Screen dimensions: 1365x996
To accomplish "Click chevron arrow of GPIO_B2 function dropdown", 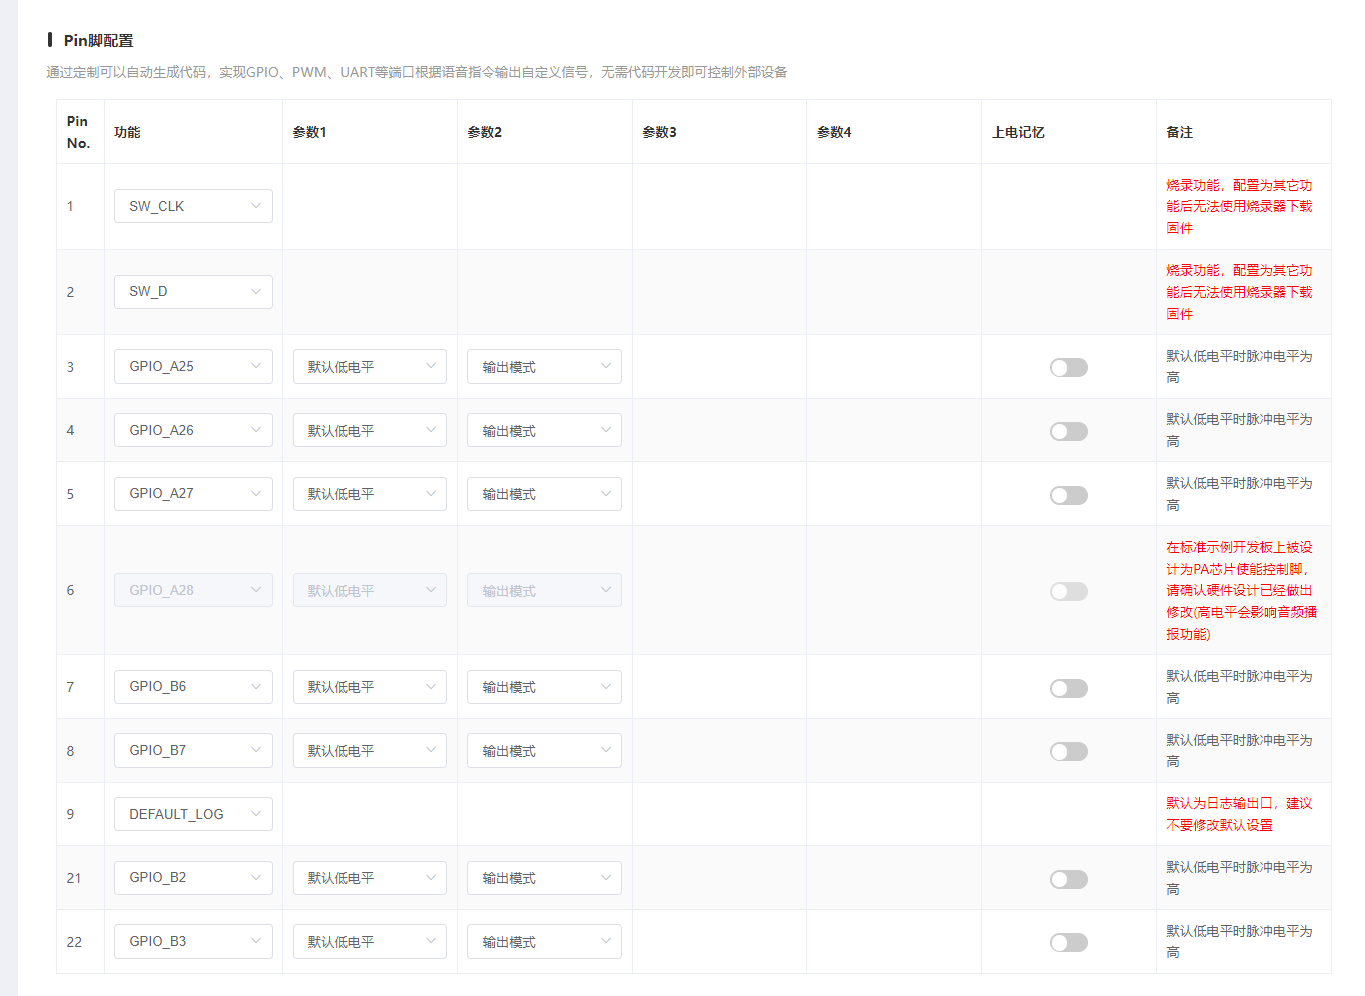I will click(x=256, y=878).
